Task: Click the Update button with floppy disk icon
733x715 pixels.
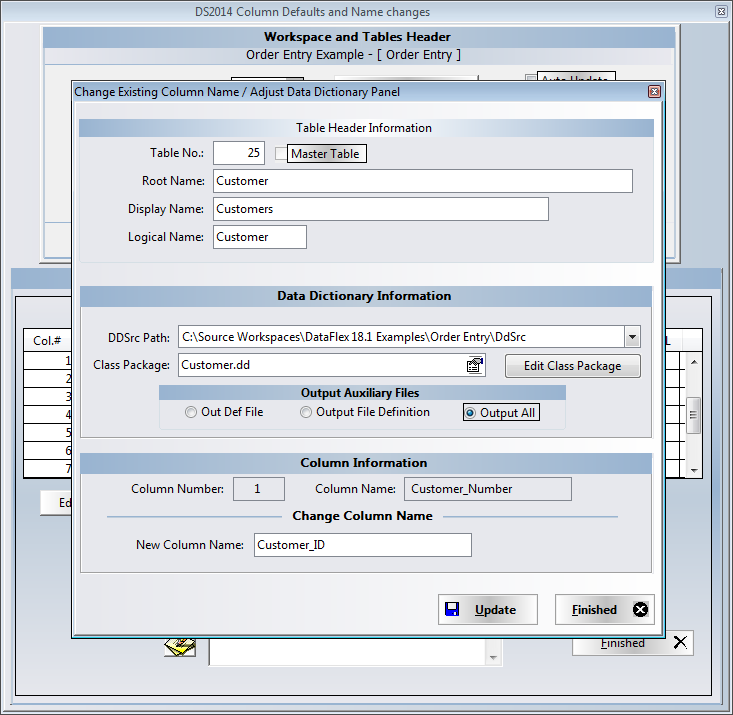Action: coord(488,610)
